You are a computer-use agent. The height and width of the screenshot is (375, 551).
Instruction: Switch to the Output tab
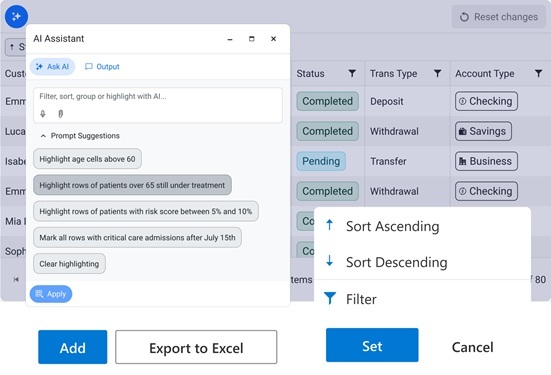102,66
